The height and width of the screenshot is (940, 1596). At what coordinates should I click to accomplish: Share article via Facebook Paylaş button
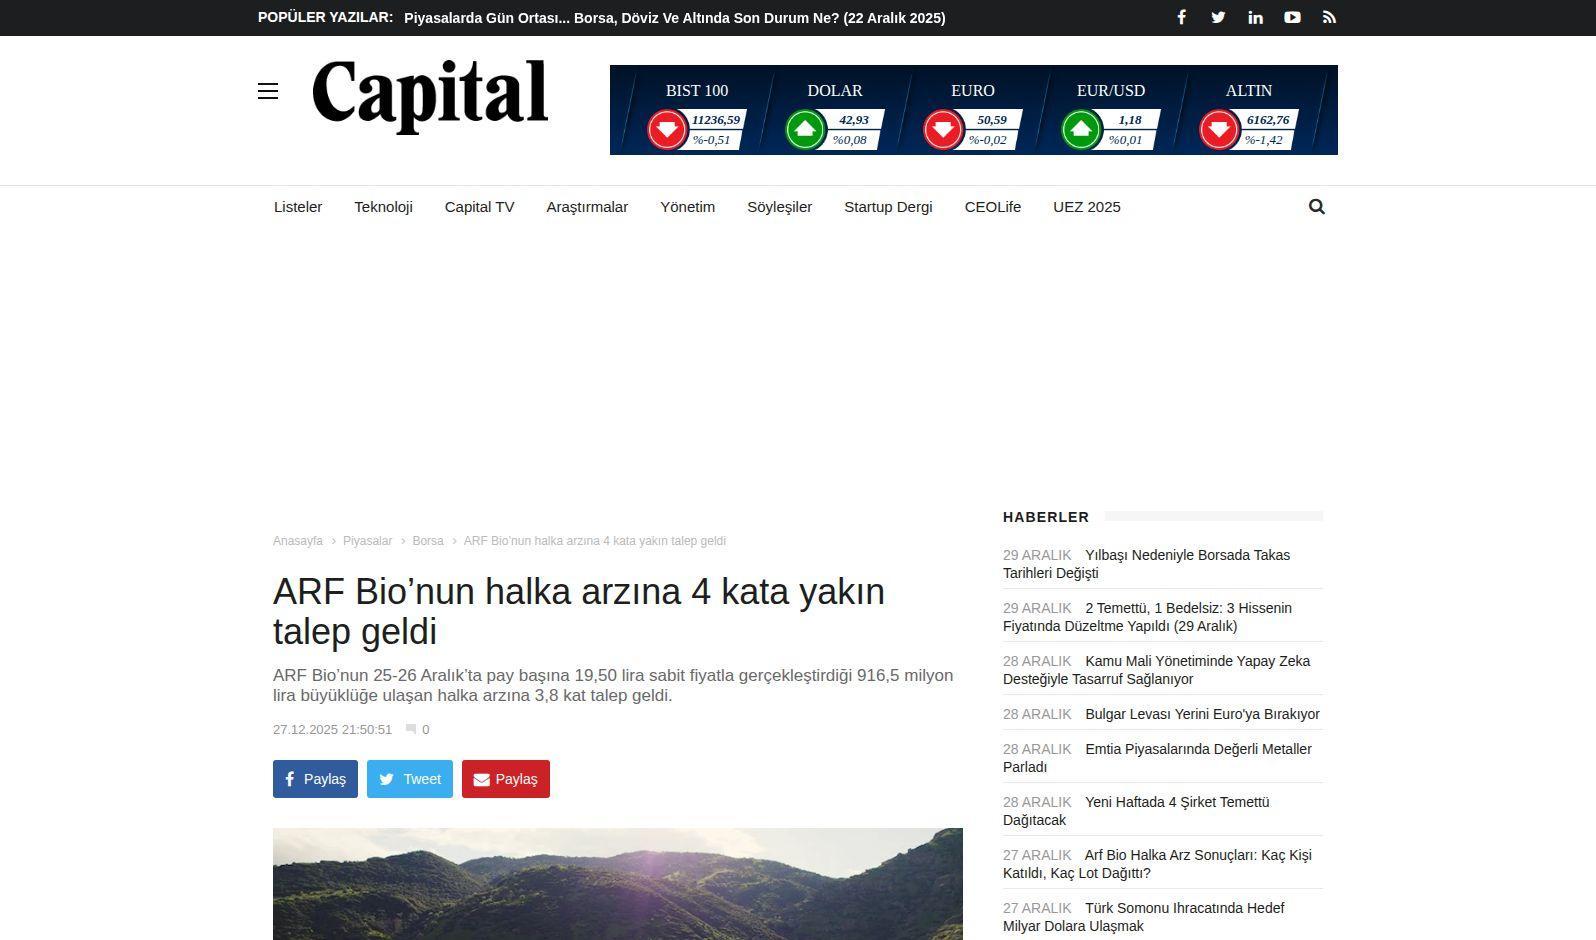[x=315, y=779]
